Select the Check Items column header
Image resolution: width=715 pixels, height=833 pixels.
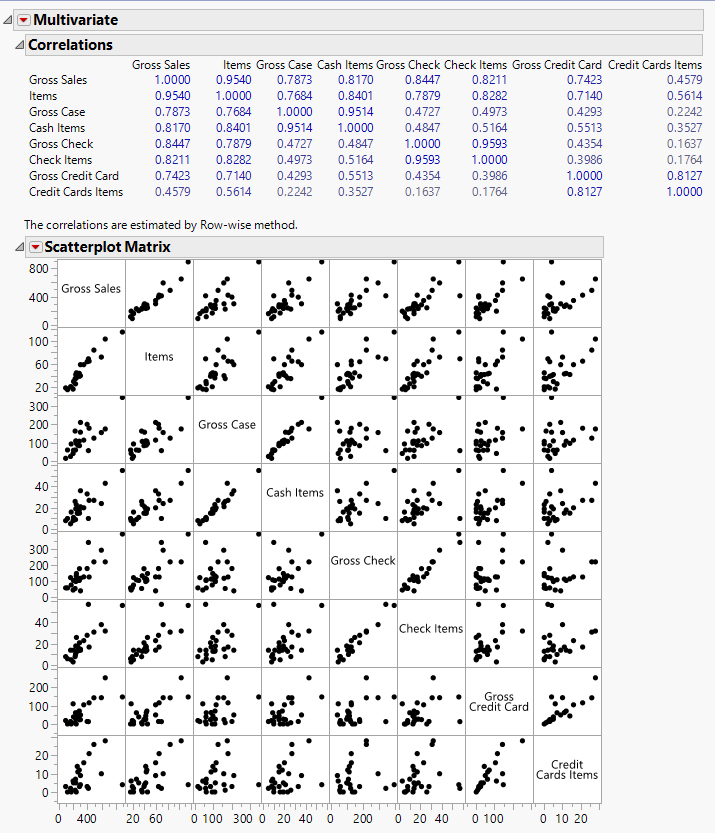click(x=475, y=65)
